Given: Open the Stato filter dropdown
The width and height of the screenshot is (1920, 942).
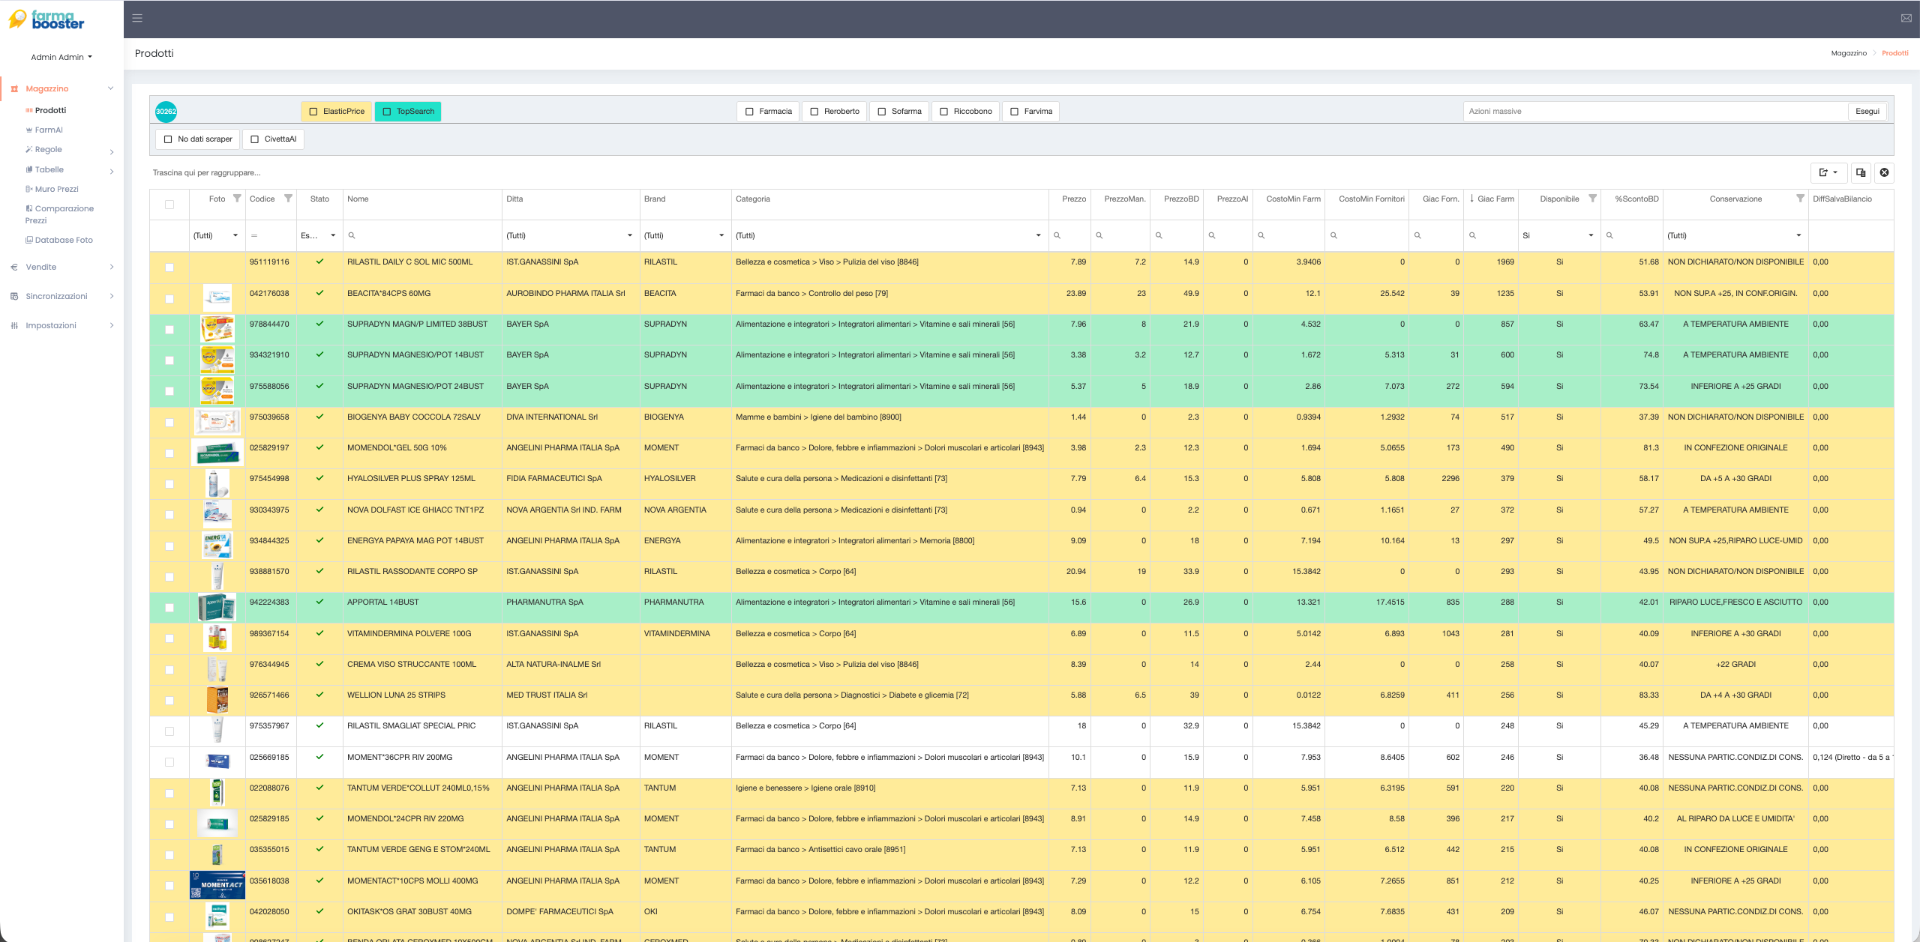Looking at the screenshot, I should pos(333,236).
